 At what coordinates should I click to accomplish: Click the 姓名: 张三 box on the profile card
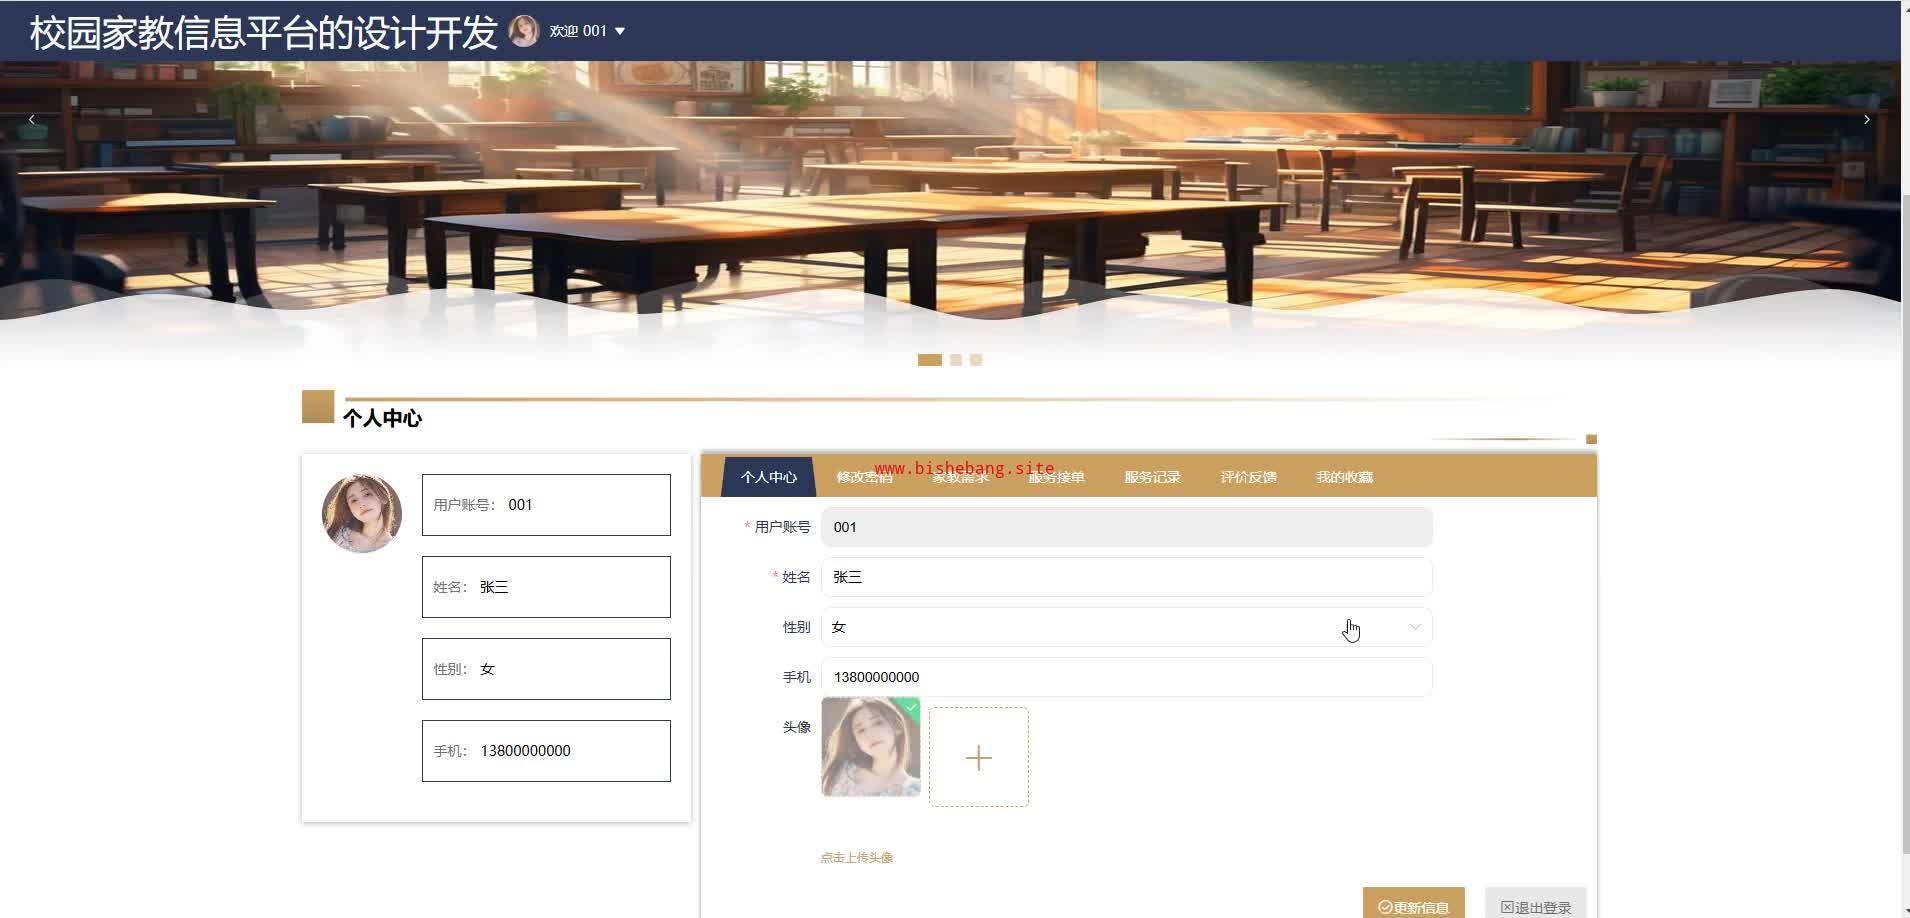[x=546, y=587]
